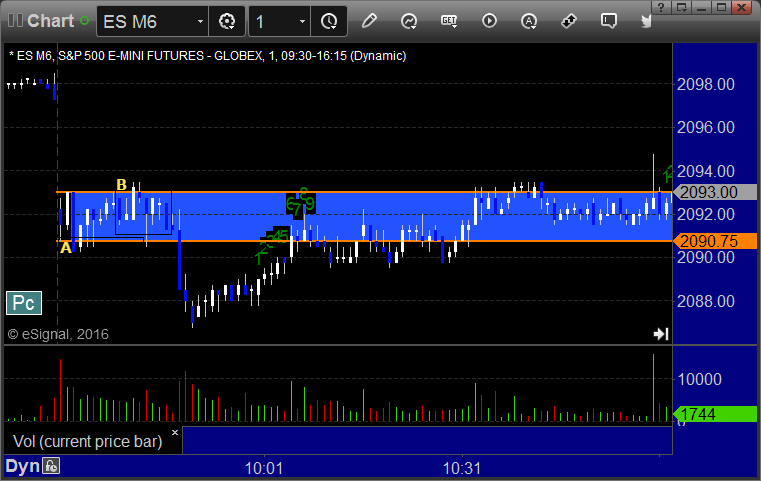Close the Vol study label

175,432
